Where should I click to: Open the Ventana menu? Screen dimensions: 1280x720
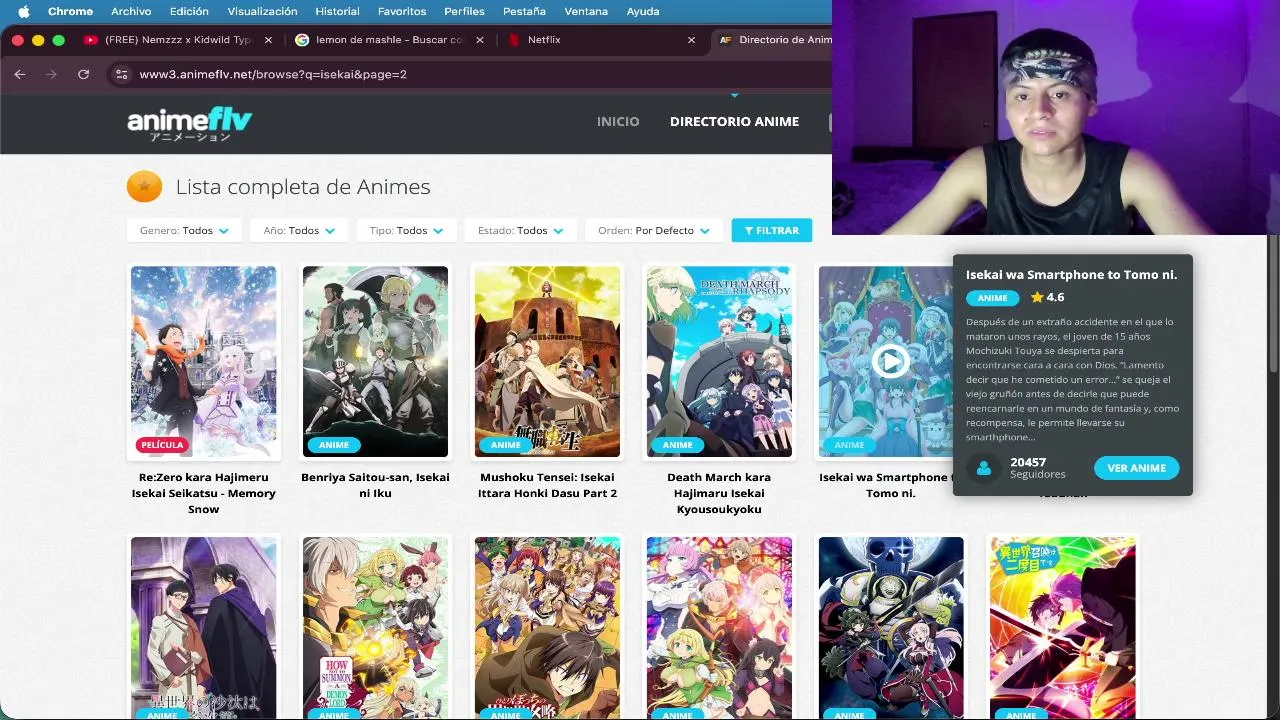point(586,11)
